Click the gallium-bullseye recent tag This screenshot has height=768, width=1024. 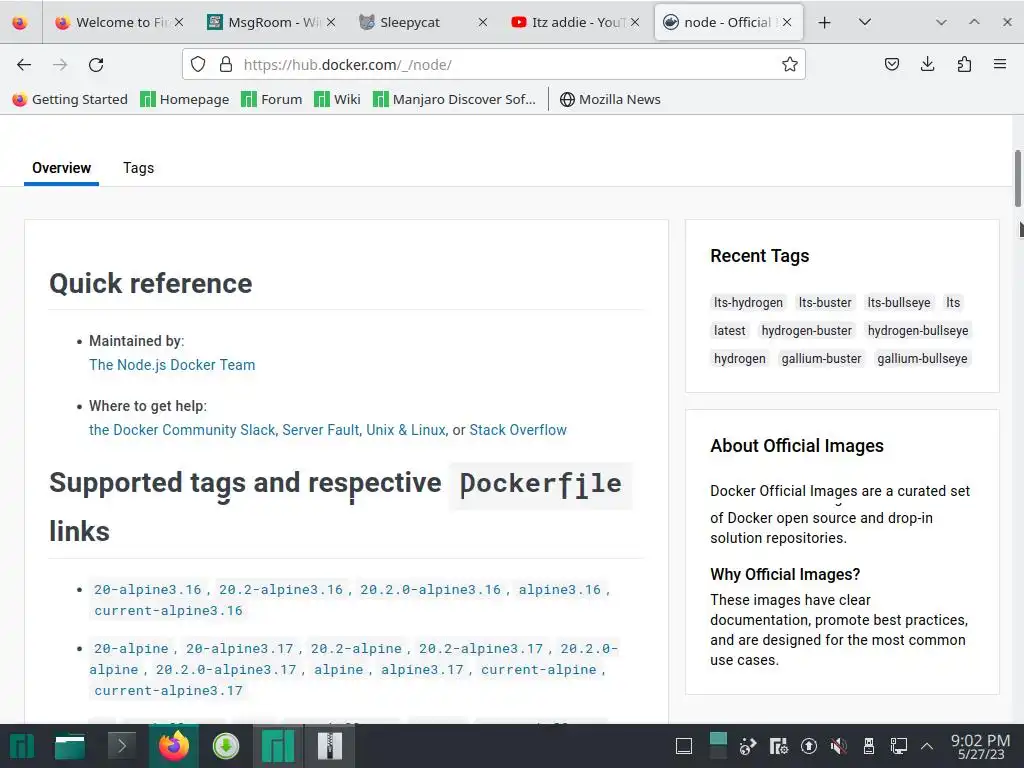click(922, 359)
